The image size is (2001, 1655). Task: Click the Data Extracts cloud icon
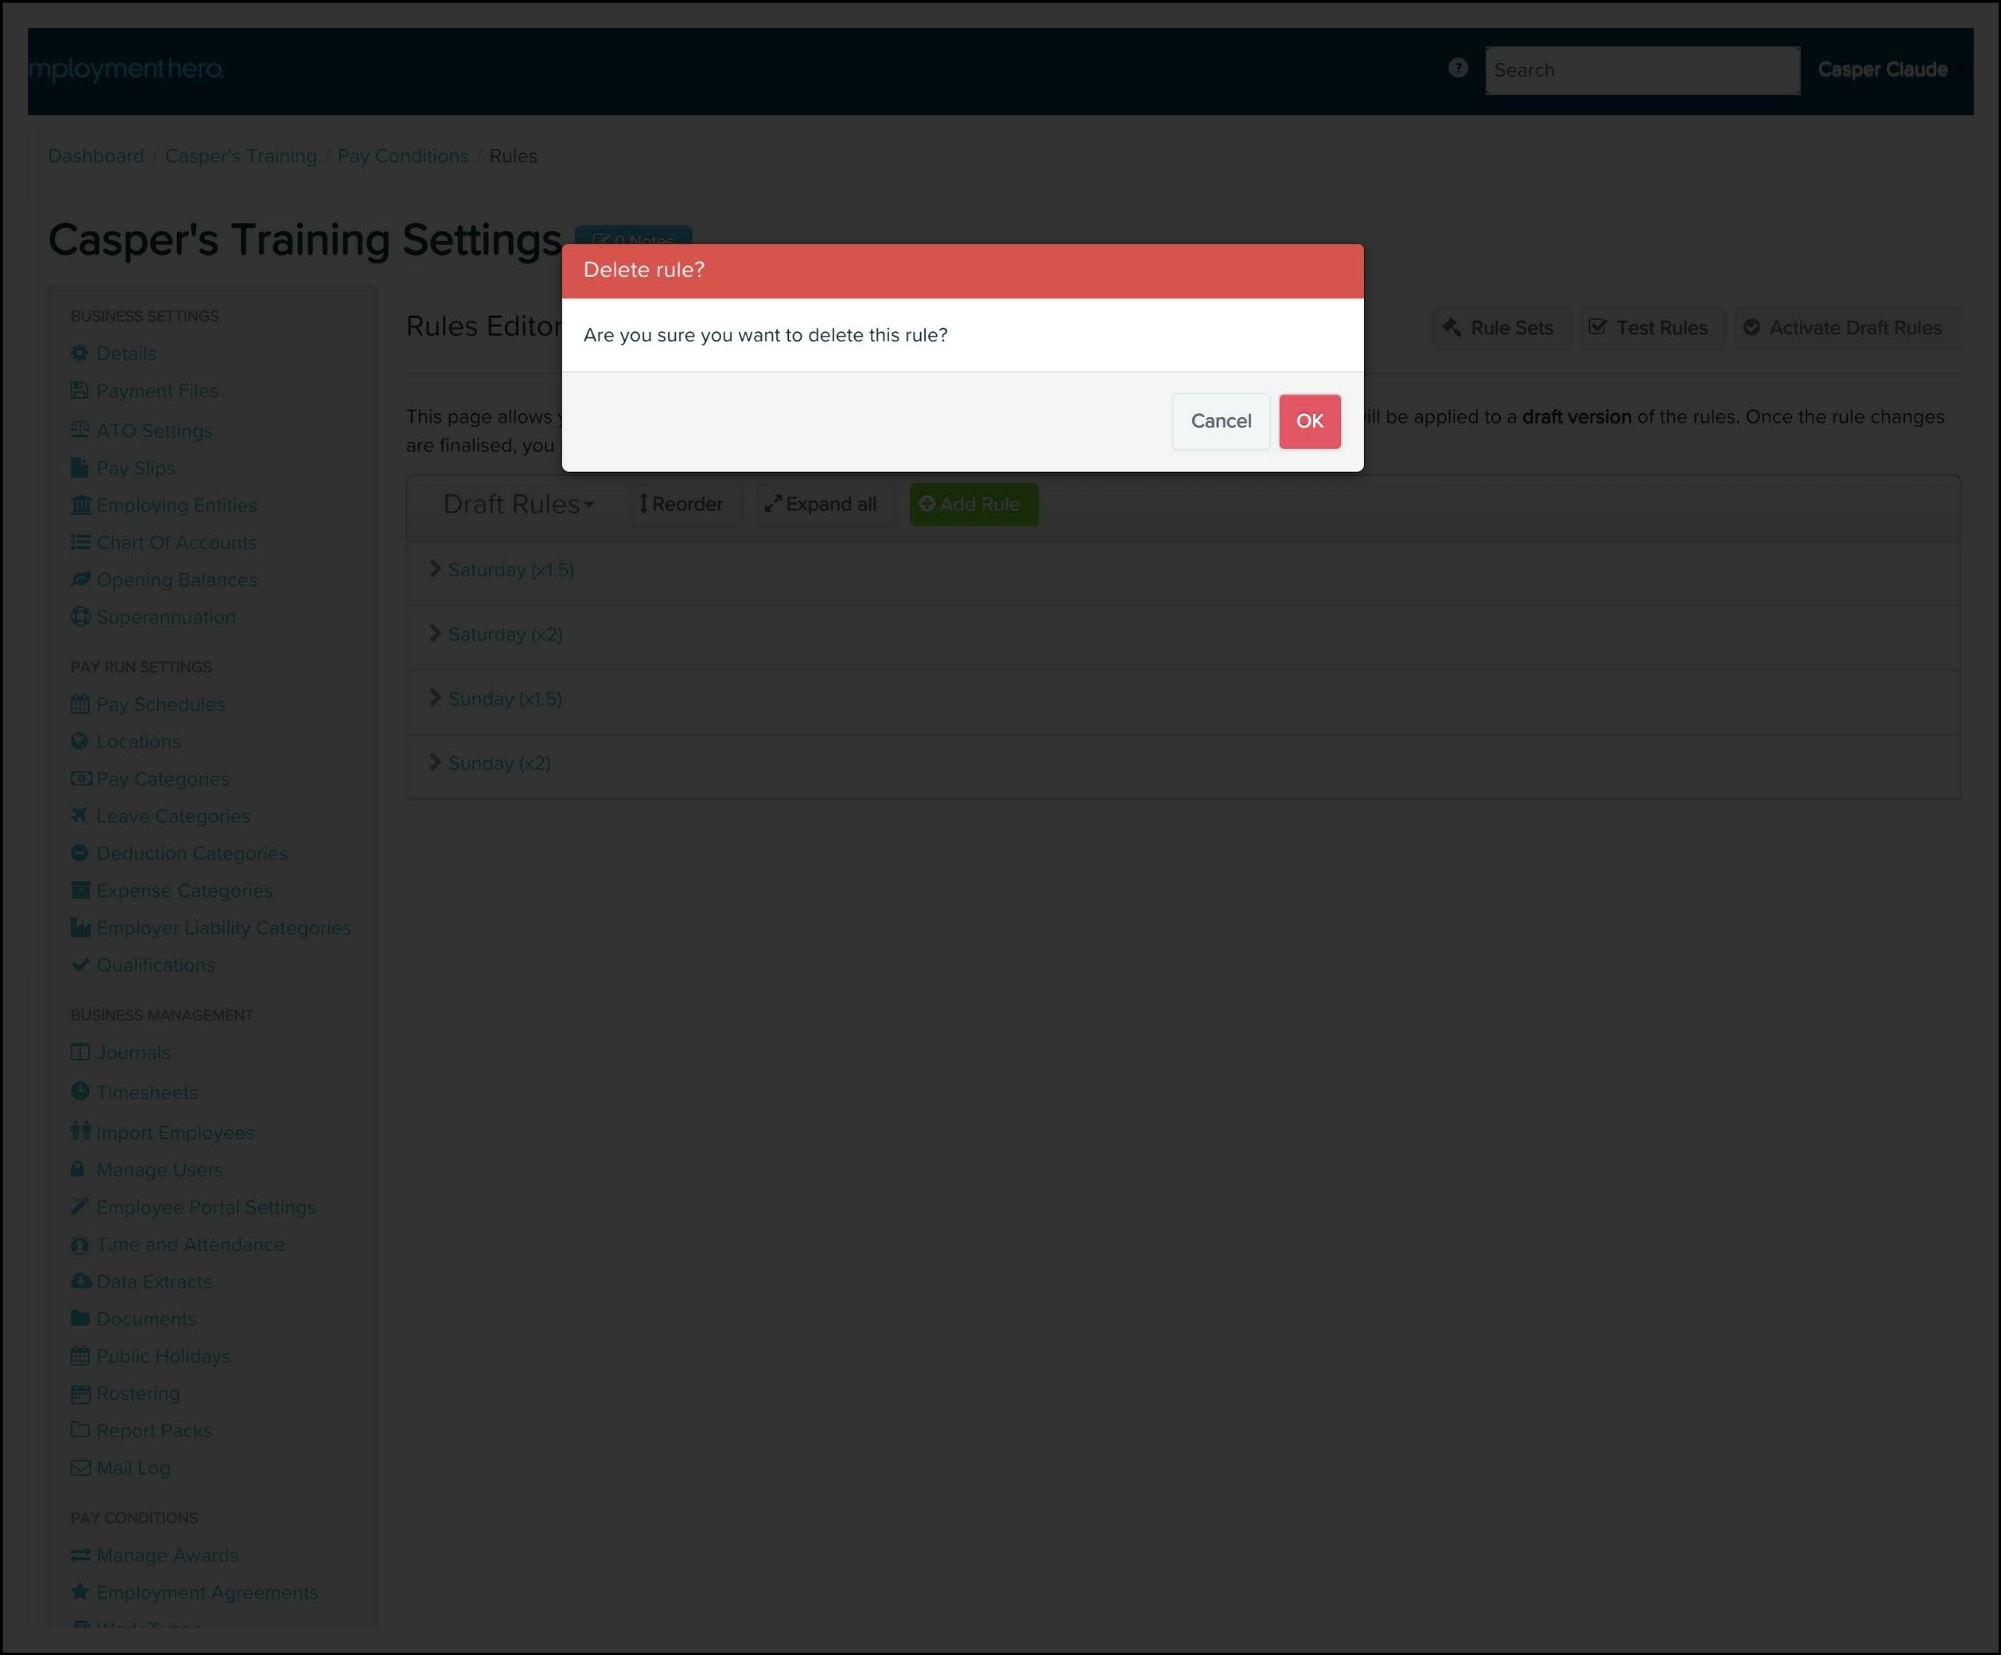(x=80, y=1281)
